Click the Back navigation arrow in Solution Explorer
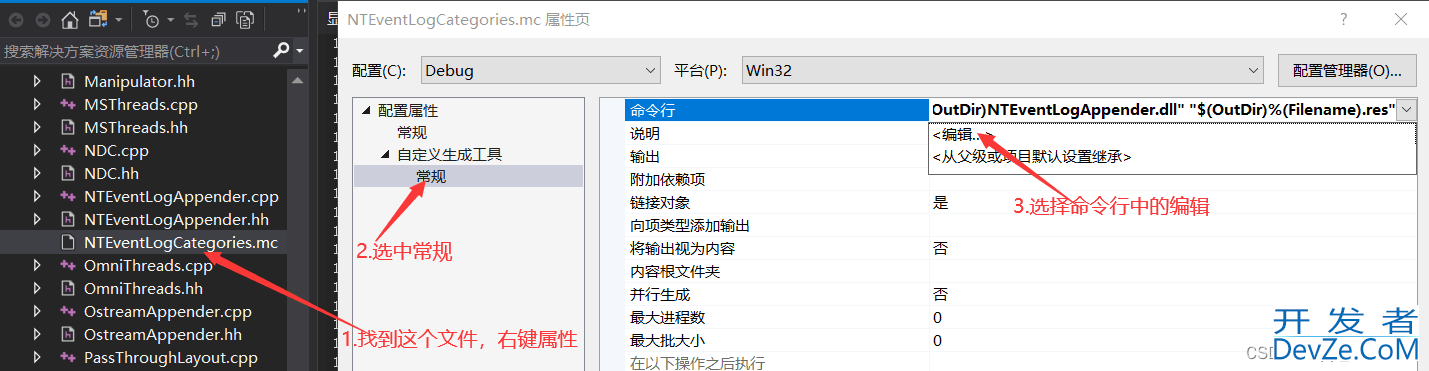 coord(16,19)
